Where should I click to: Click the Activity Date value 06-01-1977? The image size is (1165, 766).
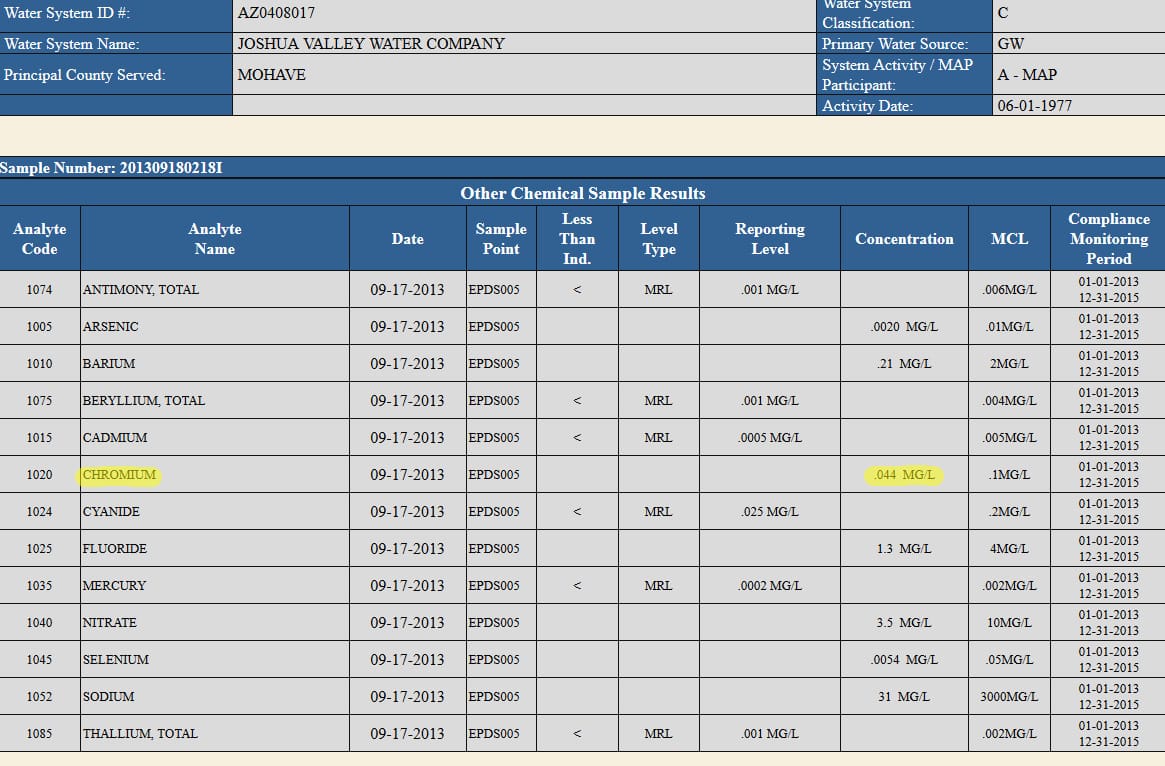click(1035, 106)
